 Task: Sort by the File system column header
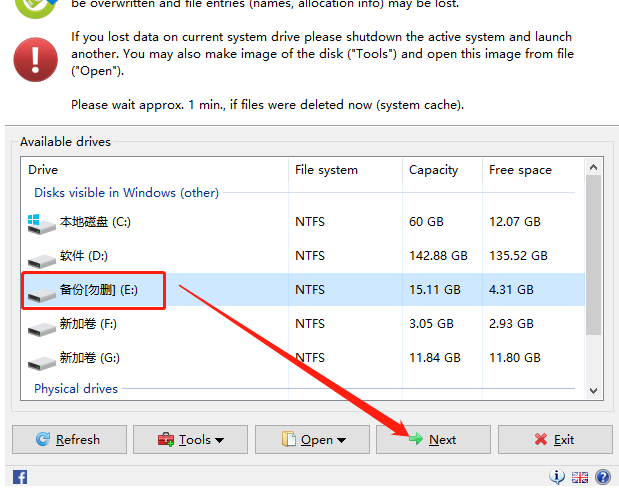[x=326, y=170]
